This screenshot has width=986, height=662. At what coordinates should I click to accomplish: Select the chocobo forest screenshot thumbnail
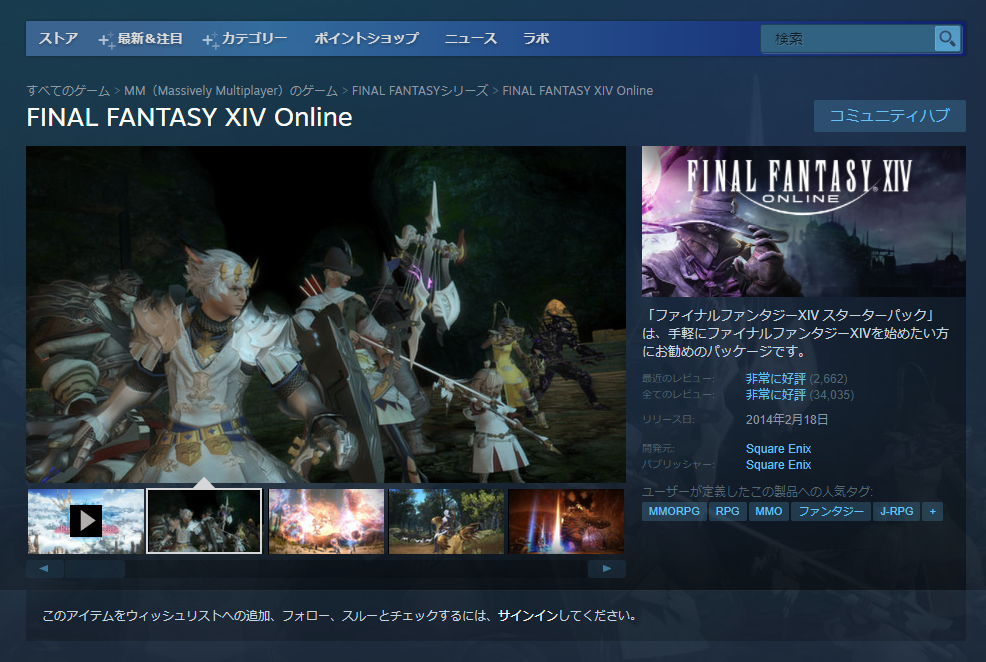click(446, 521)
